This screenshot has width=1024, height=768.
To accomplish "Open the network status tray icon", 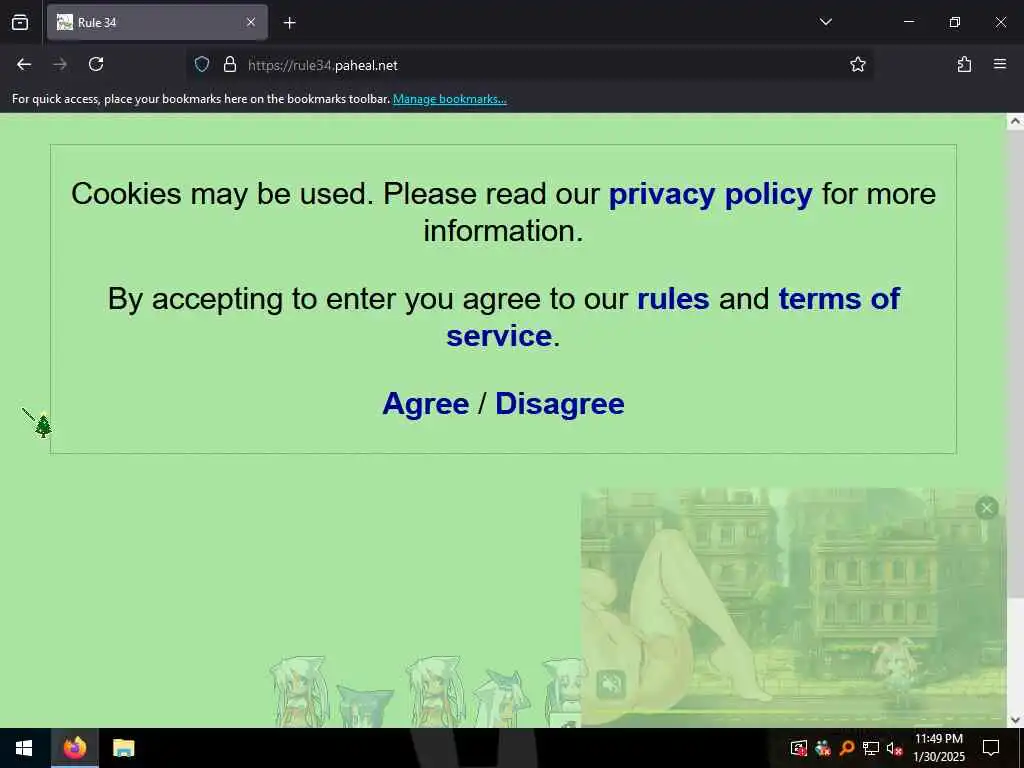I will tap(871, 748).
